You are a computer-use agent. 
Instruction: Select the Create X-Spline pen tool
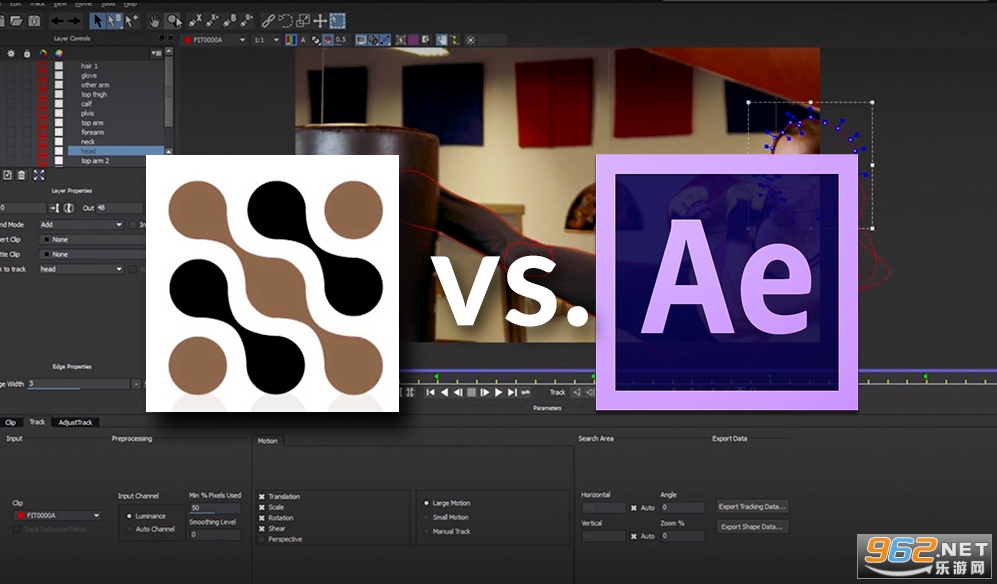[x=195, y=21]
